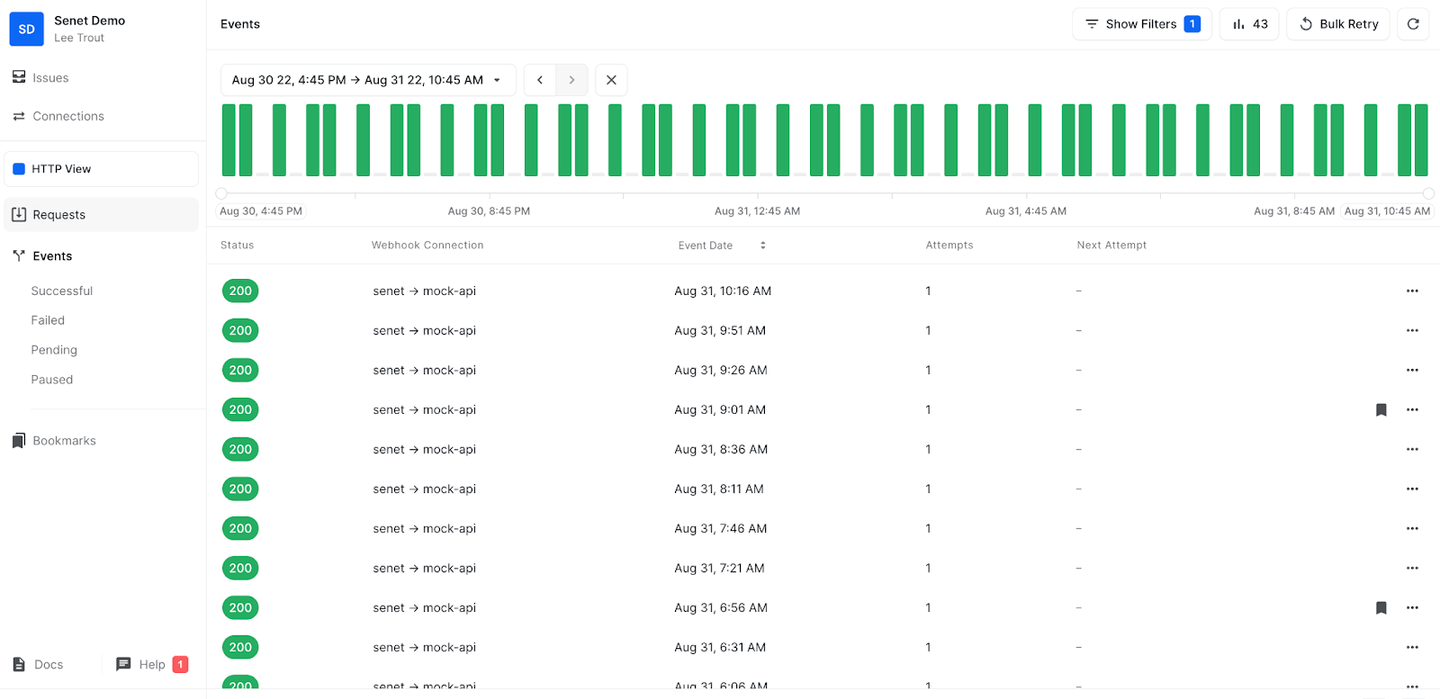Filter events by Successful status
This screenshot has width=1440, height=699.
(x=61, y=290)
